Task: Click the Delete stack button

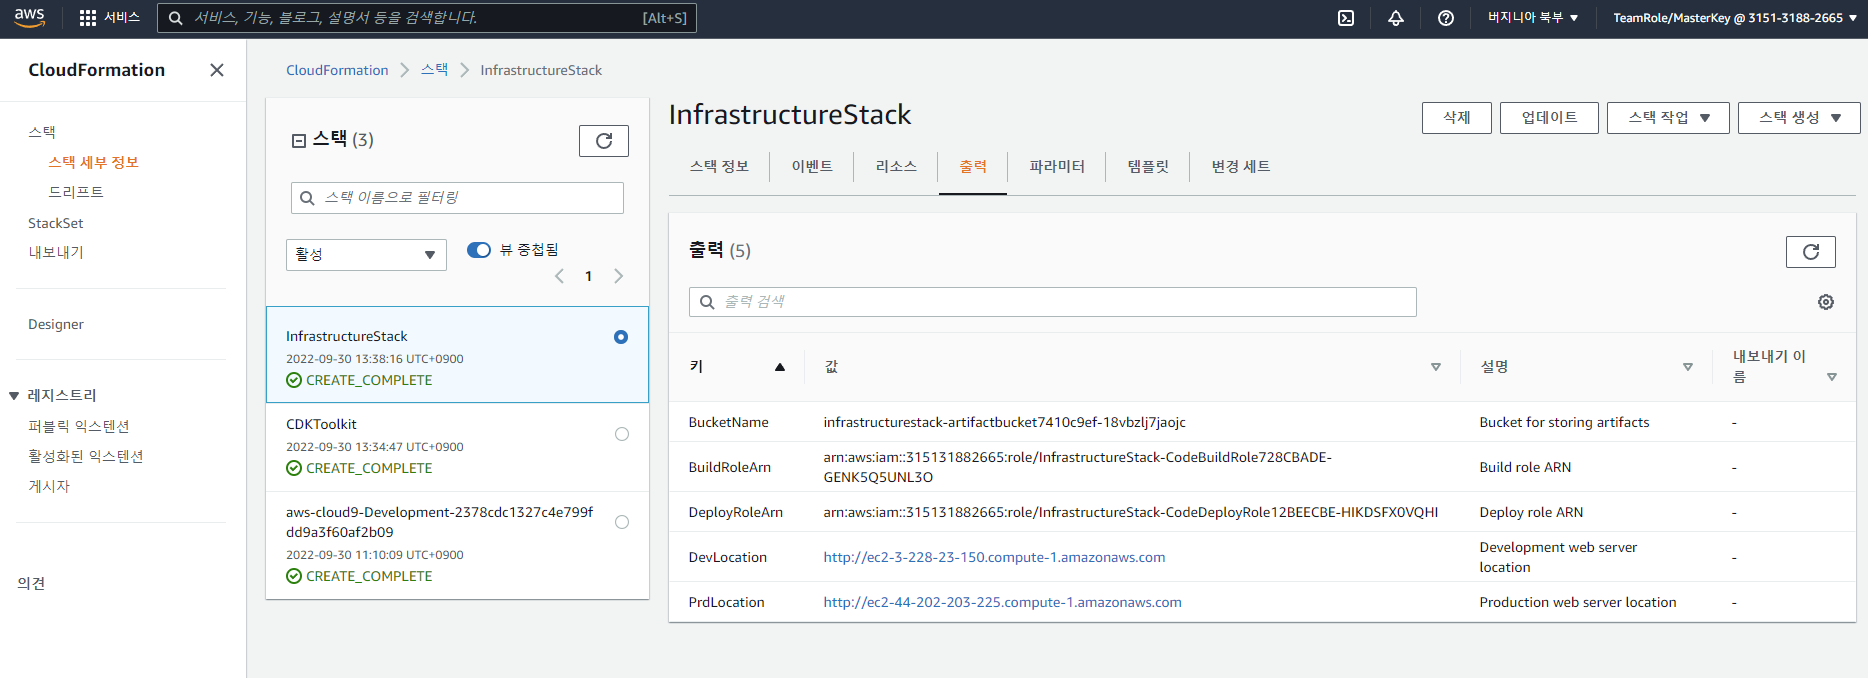Action: tap(1457, 118)
